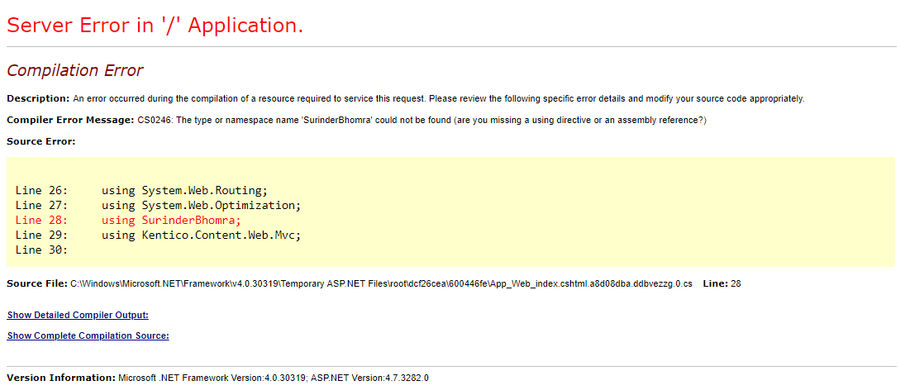Click the Source File label
Viewport: 900px width, 390px height.
tap(37, 284)
